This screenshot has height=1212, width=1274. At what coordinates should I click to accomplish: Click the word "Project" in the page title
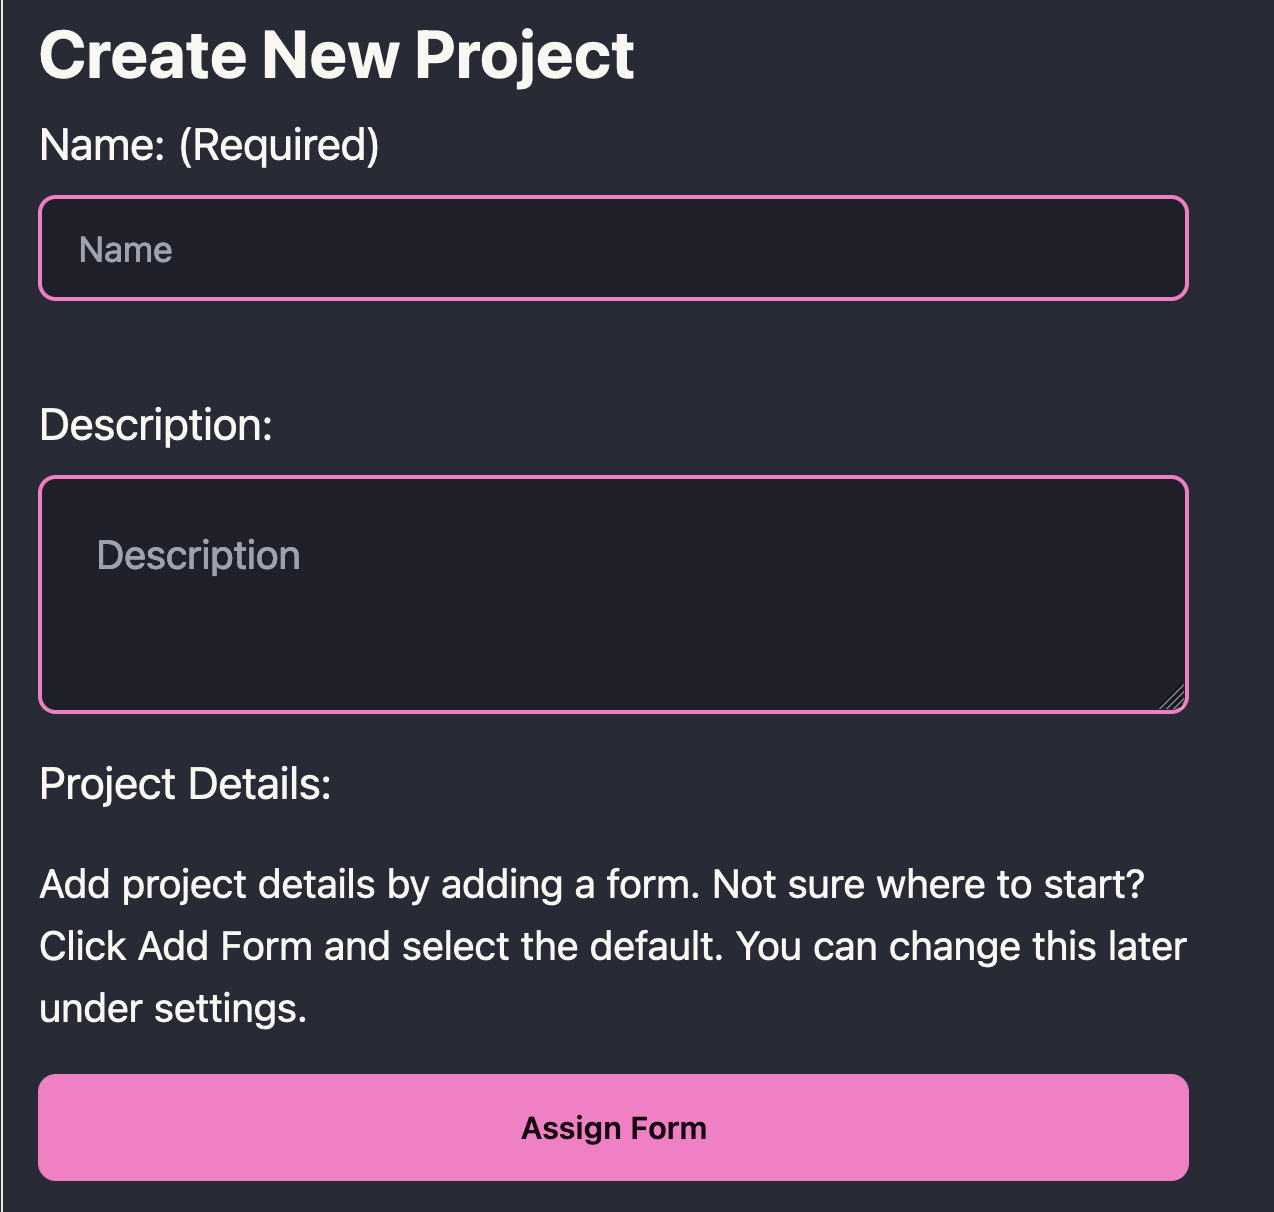524,55
